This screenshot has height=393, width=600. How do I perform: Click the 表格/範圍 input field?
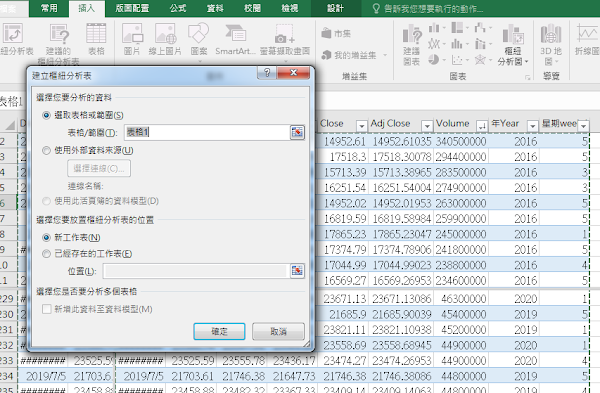coord(207,132)
